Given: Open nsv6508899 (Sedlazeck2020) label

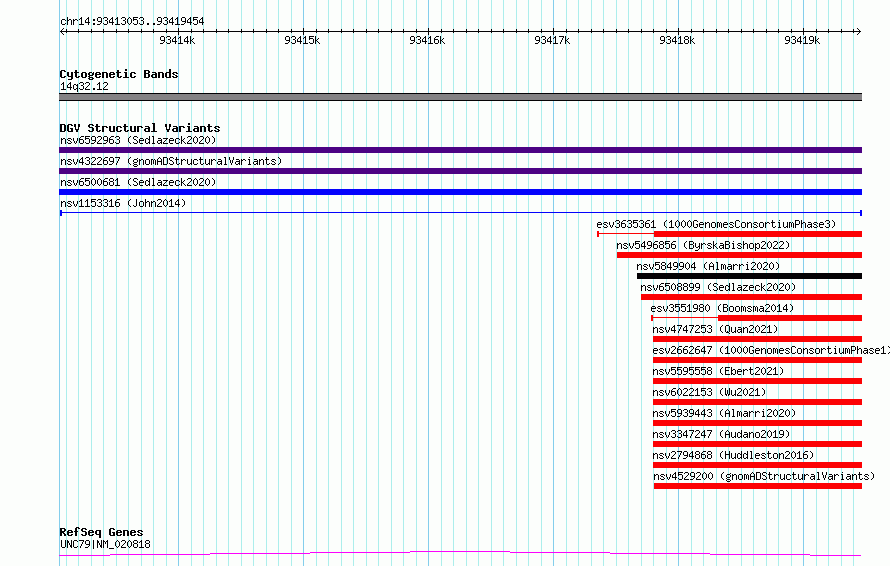Looking at the screenshot, I should (718, 287).
